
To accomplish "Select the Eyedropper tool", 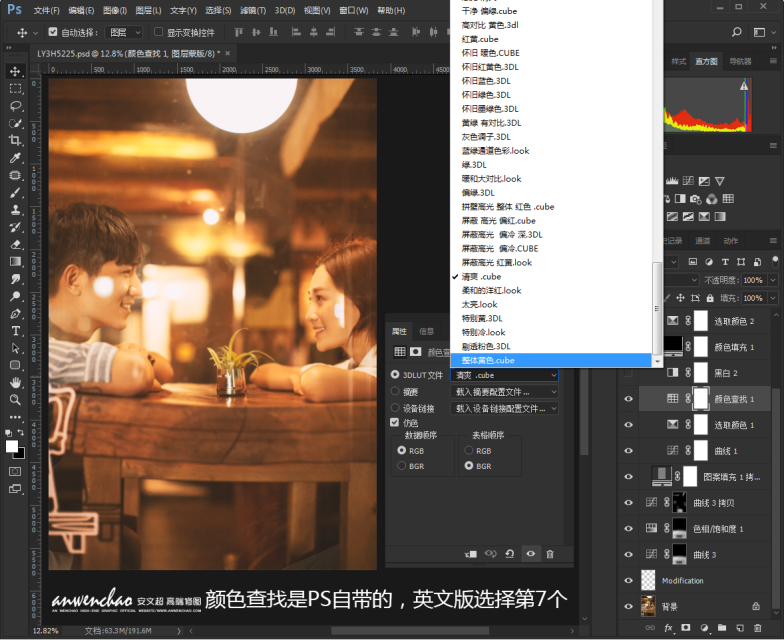I will click(16, 158).
